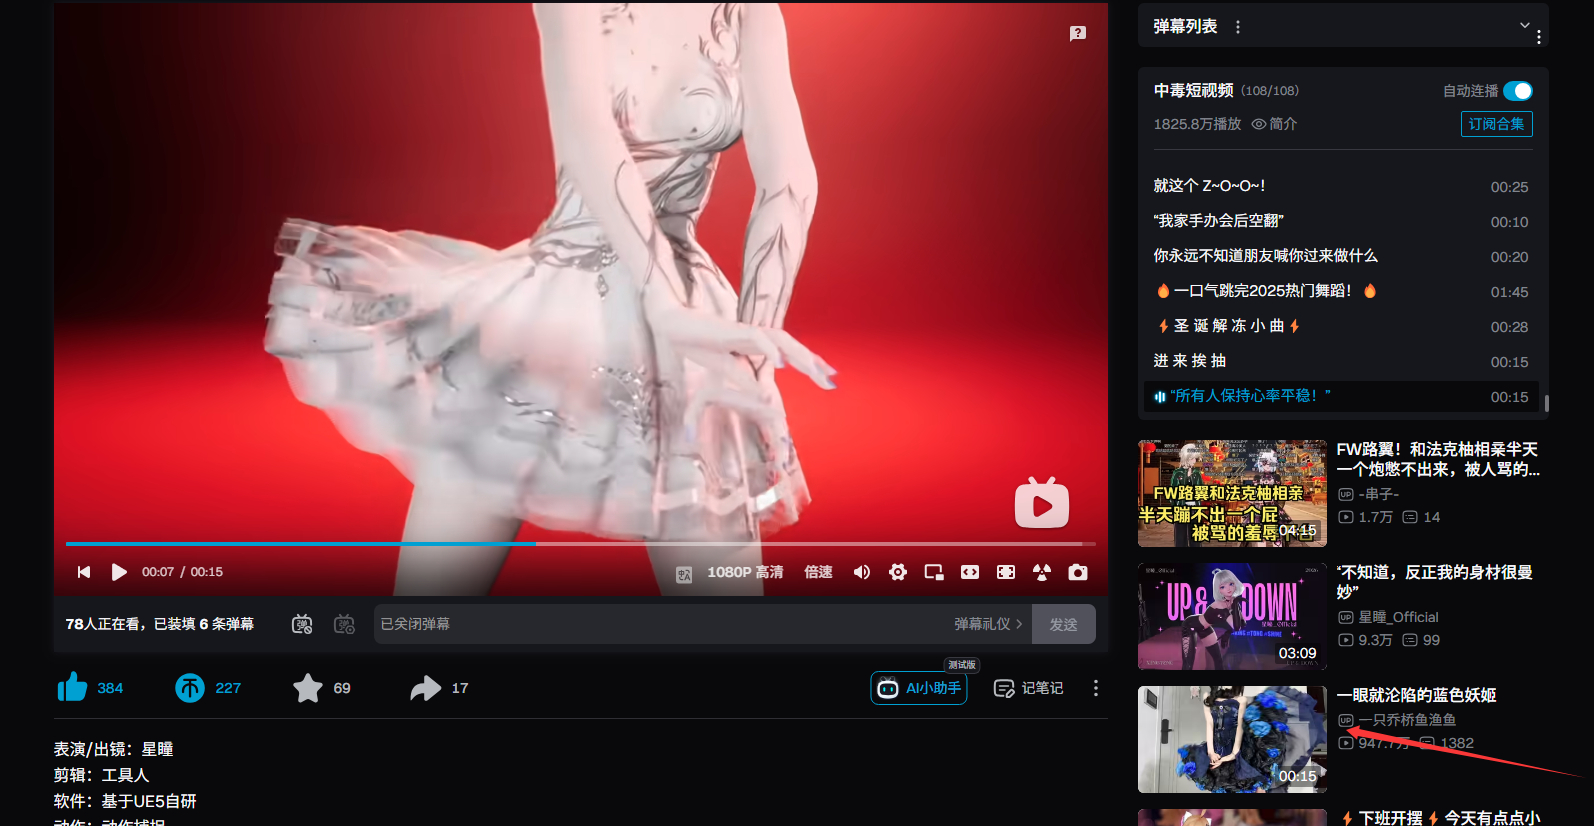1594x826 pixels.
Task: Mute the video volume speaker icon
Action: tap(861, 572)
